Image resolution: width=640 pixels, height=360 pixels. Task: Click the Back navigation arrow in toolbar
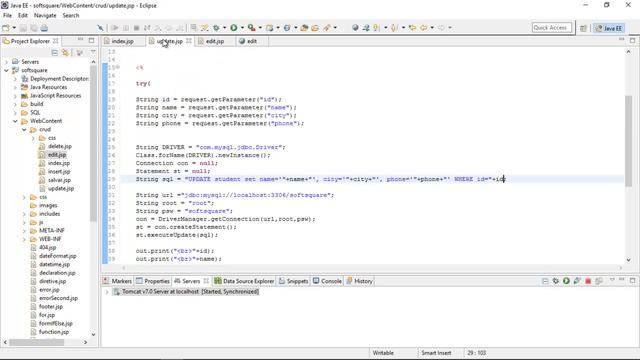pyautogui.click(x=424, y=28)
